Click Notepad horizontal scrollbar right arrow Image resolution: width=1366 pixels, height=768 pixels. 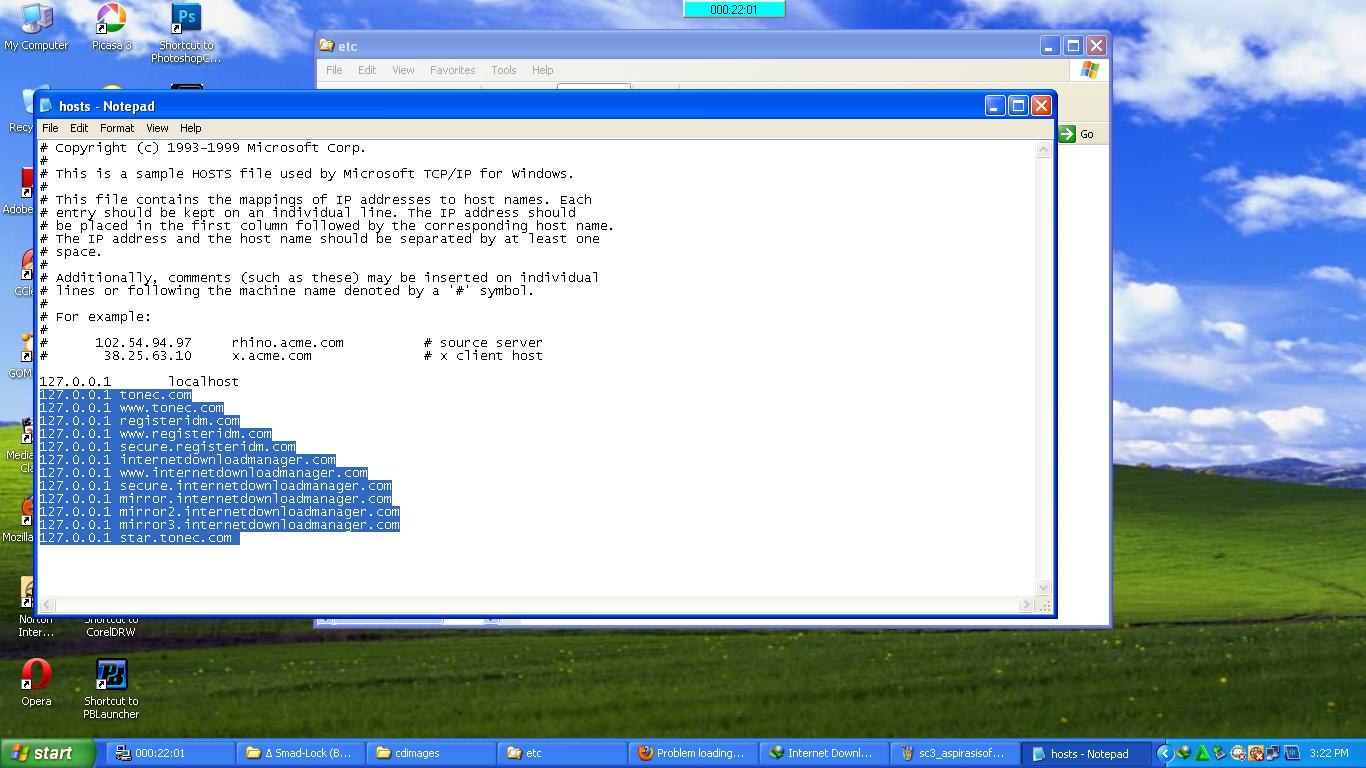[x=1027, y=604]
